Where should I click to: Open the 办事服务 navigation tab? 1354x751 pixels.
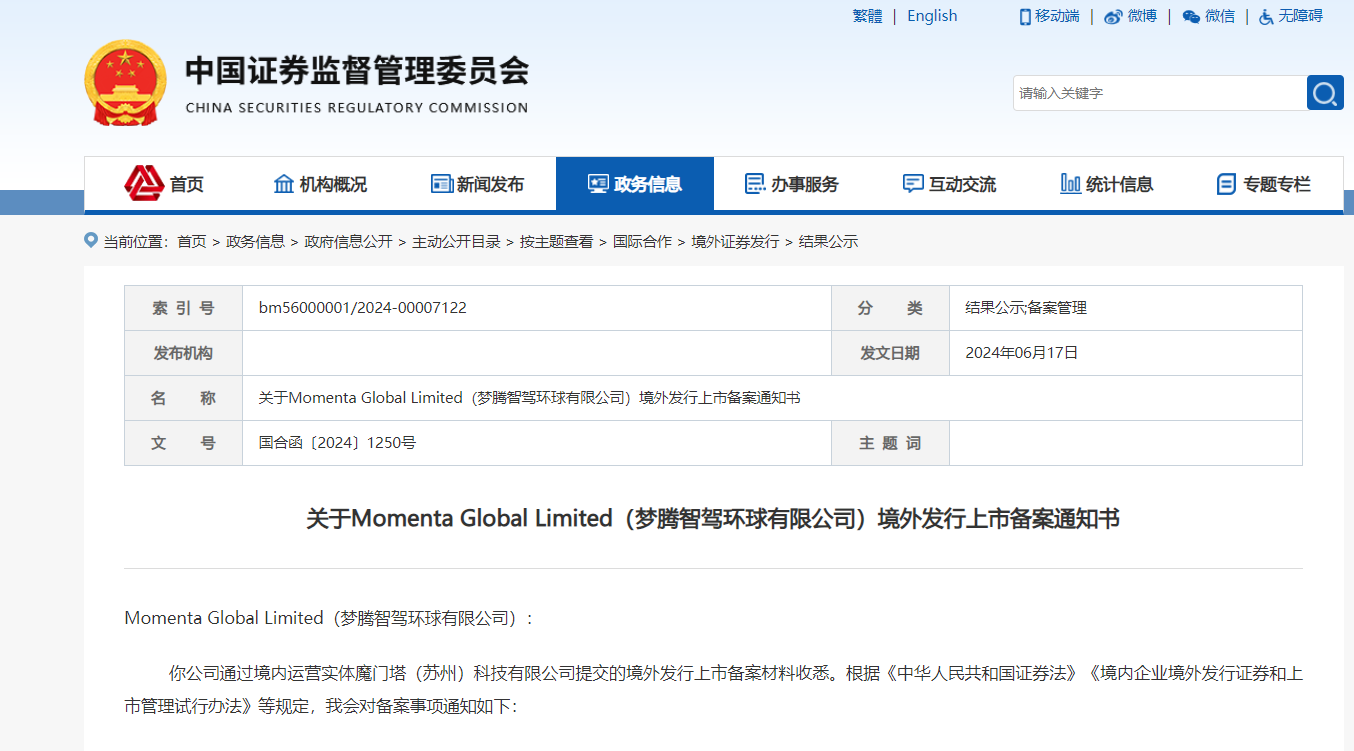click(792, 184)
